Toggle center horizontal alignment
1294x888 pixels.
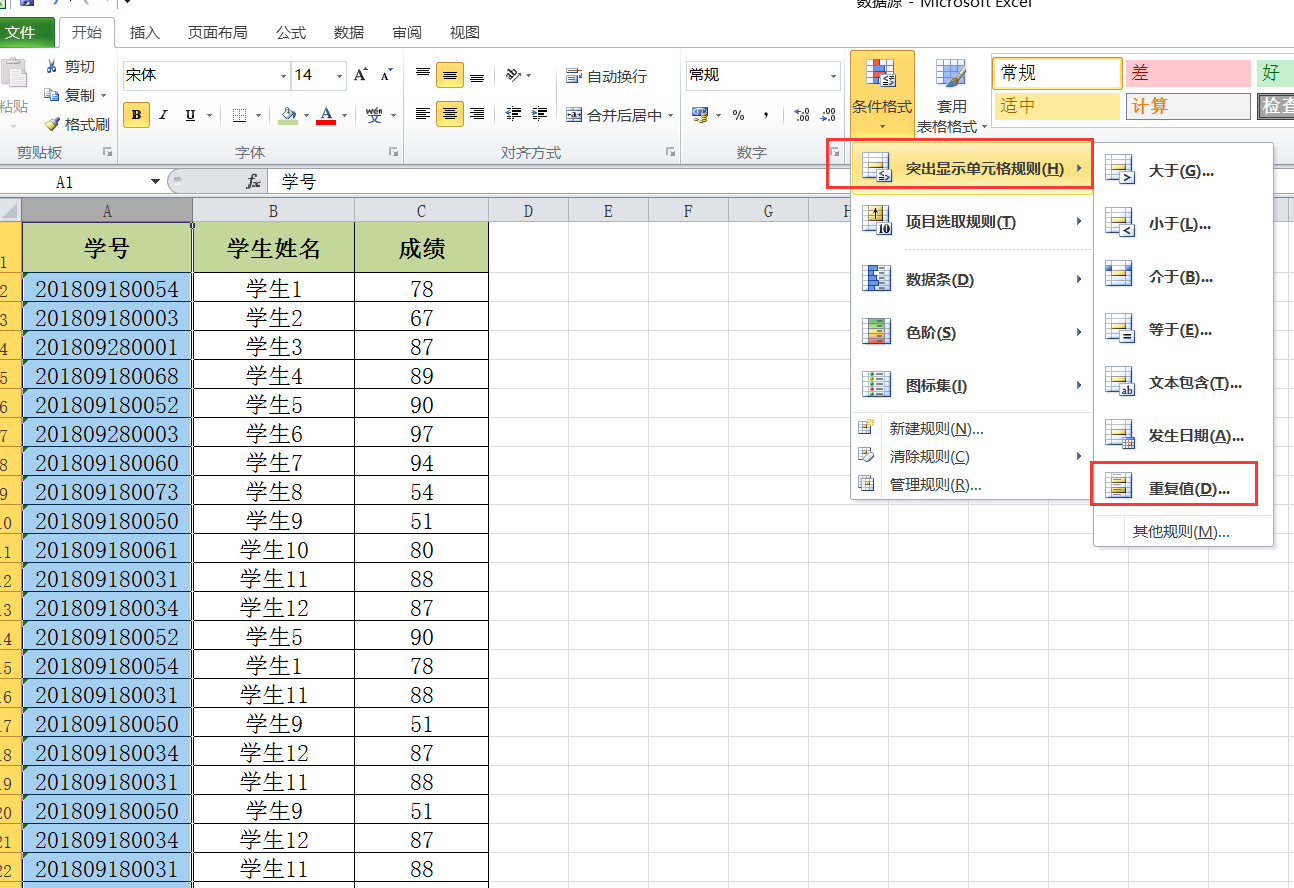450,115
